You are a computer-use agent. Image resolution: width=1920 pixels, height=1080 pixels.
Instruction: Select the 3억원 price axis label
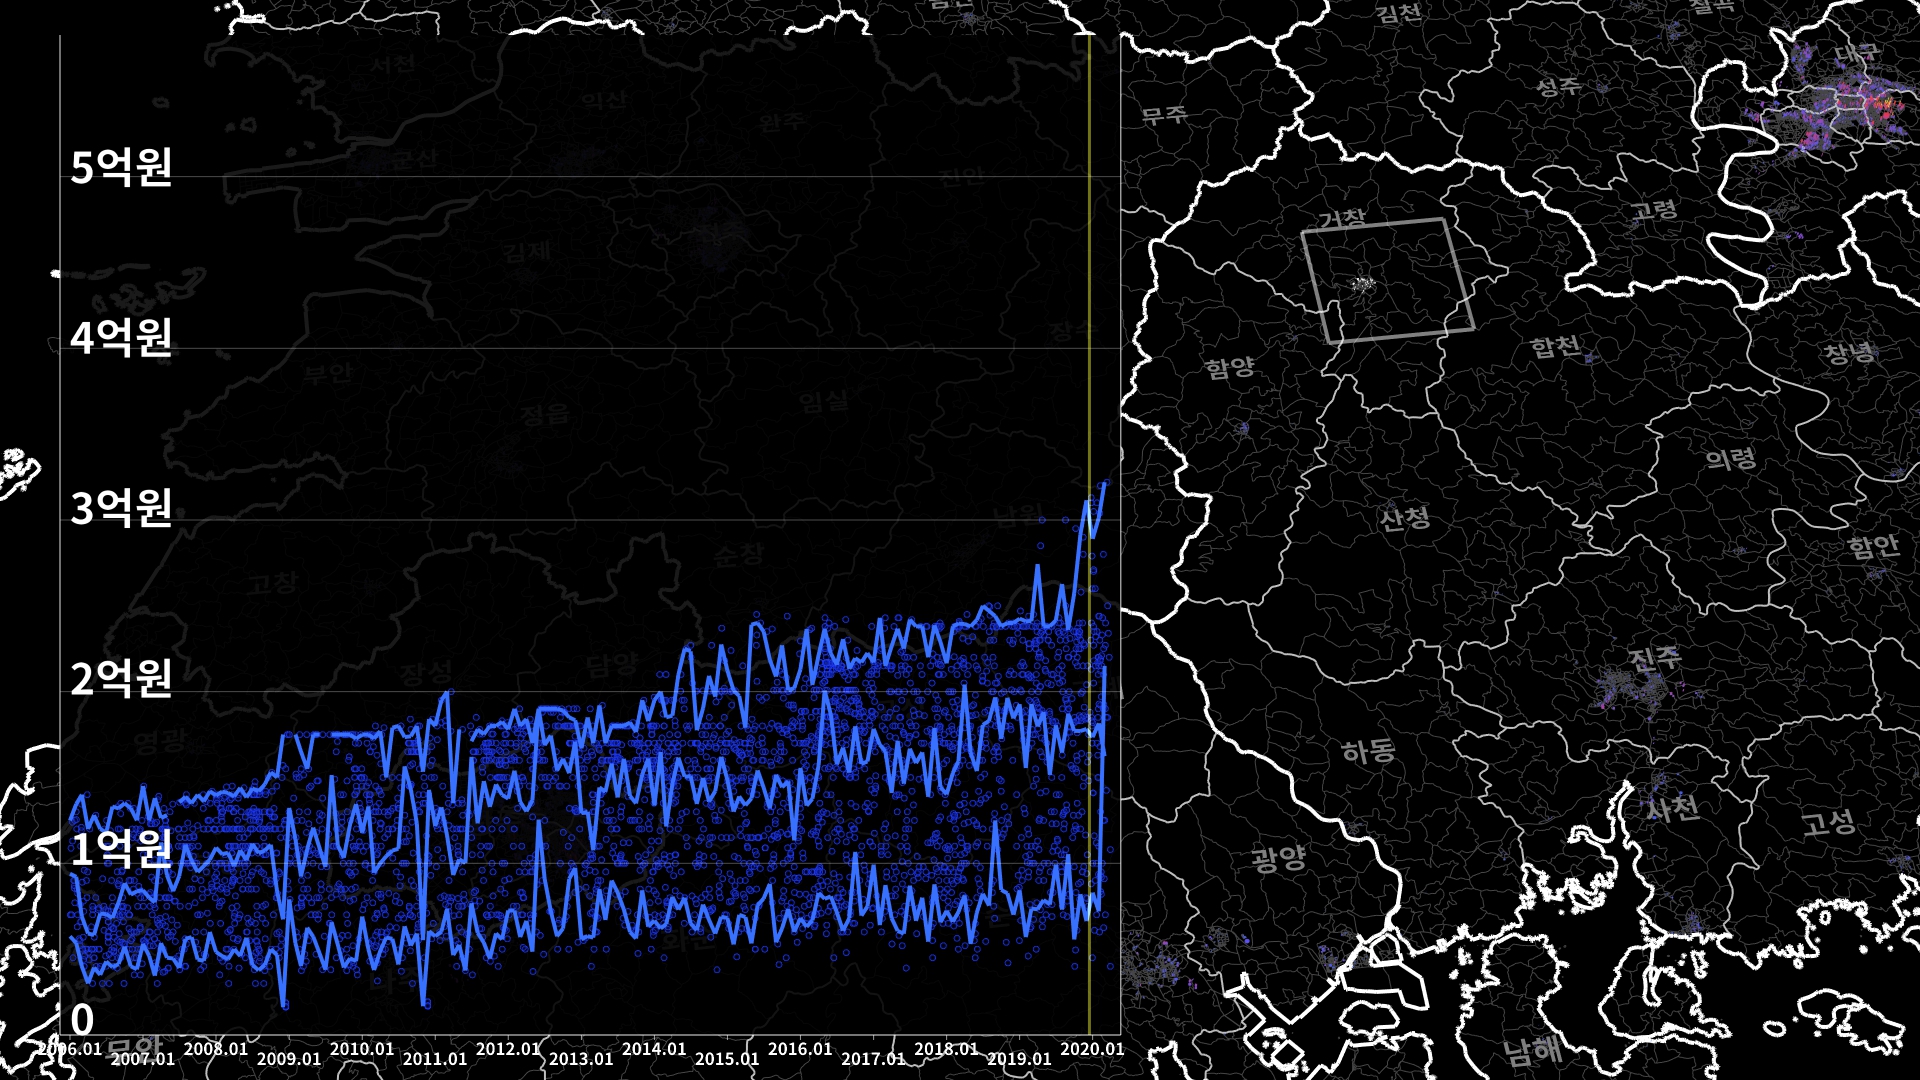(121, 508)
